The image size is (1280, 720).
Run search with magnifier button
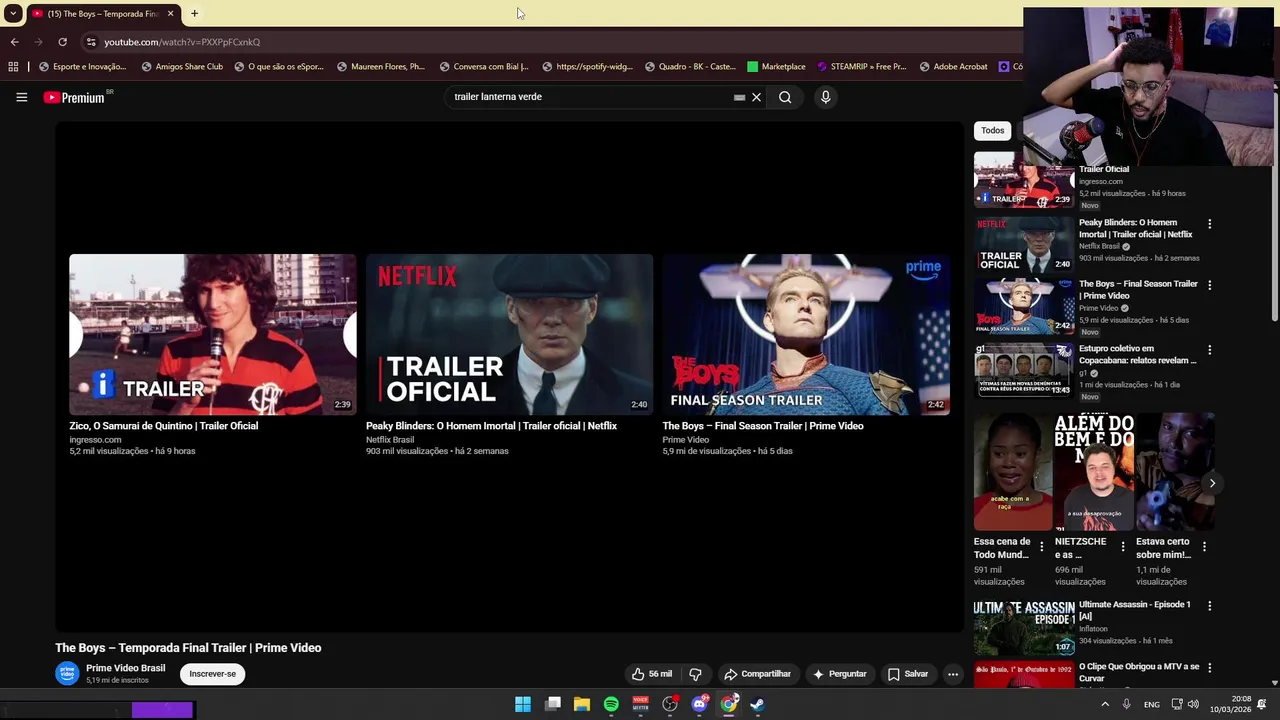pos(785,97)
